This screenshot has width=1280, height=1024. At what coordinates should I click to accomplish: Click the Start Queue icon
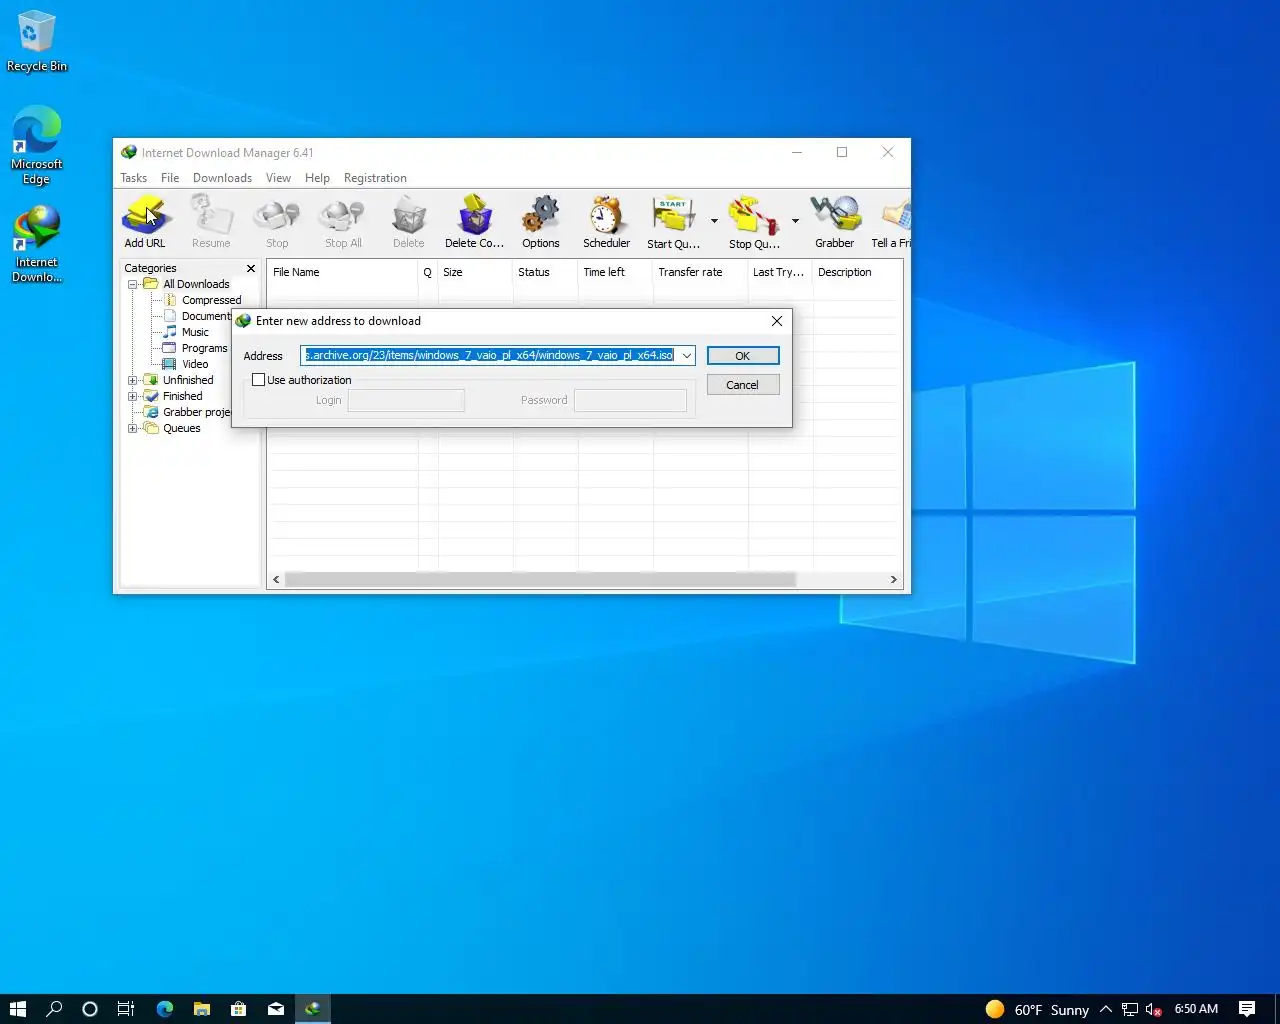click(x=673, y=222)
